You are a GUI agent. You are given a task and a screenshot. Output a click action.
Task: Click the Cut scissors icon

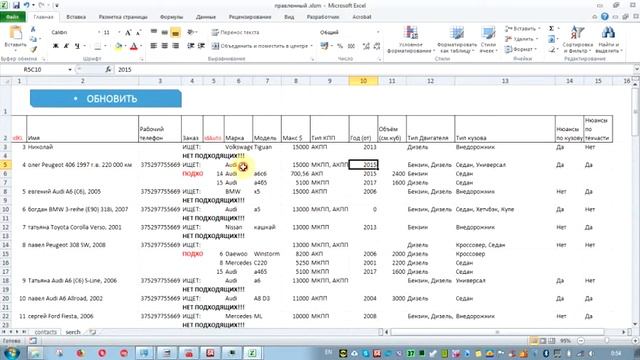pos(33,30)
